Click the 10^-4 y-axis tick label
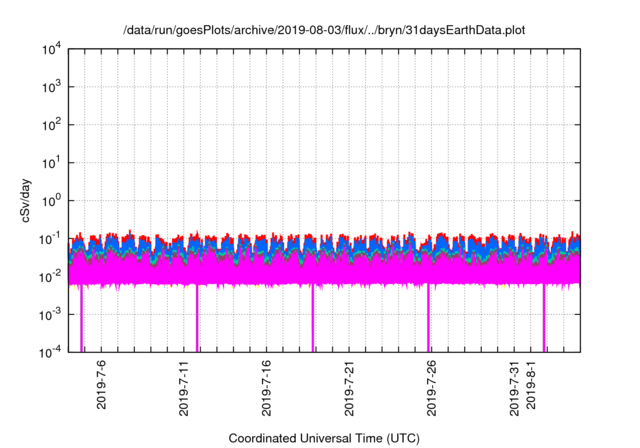 point(50,352)
